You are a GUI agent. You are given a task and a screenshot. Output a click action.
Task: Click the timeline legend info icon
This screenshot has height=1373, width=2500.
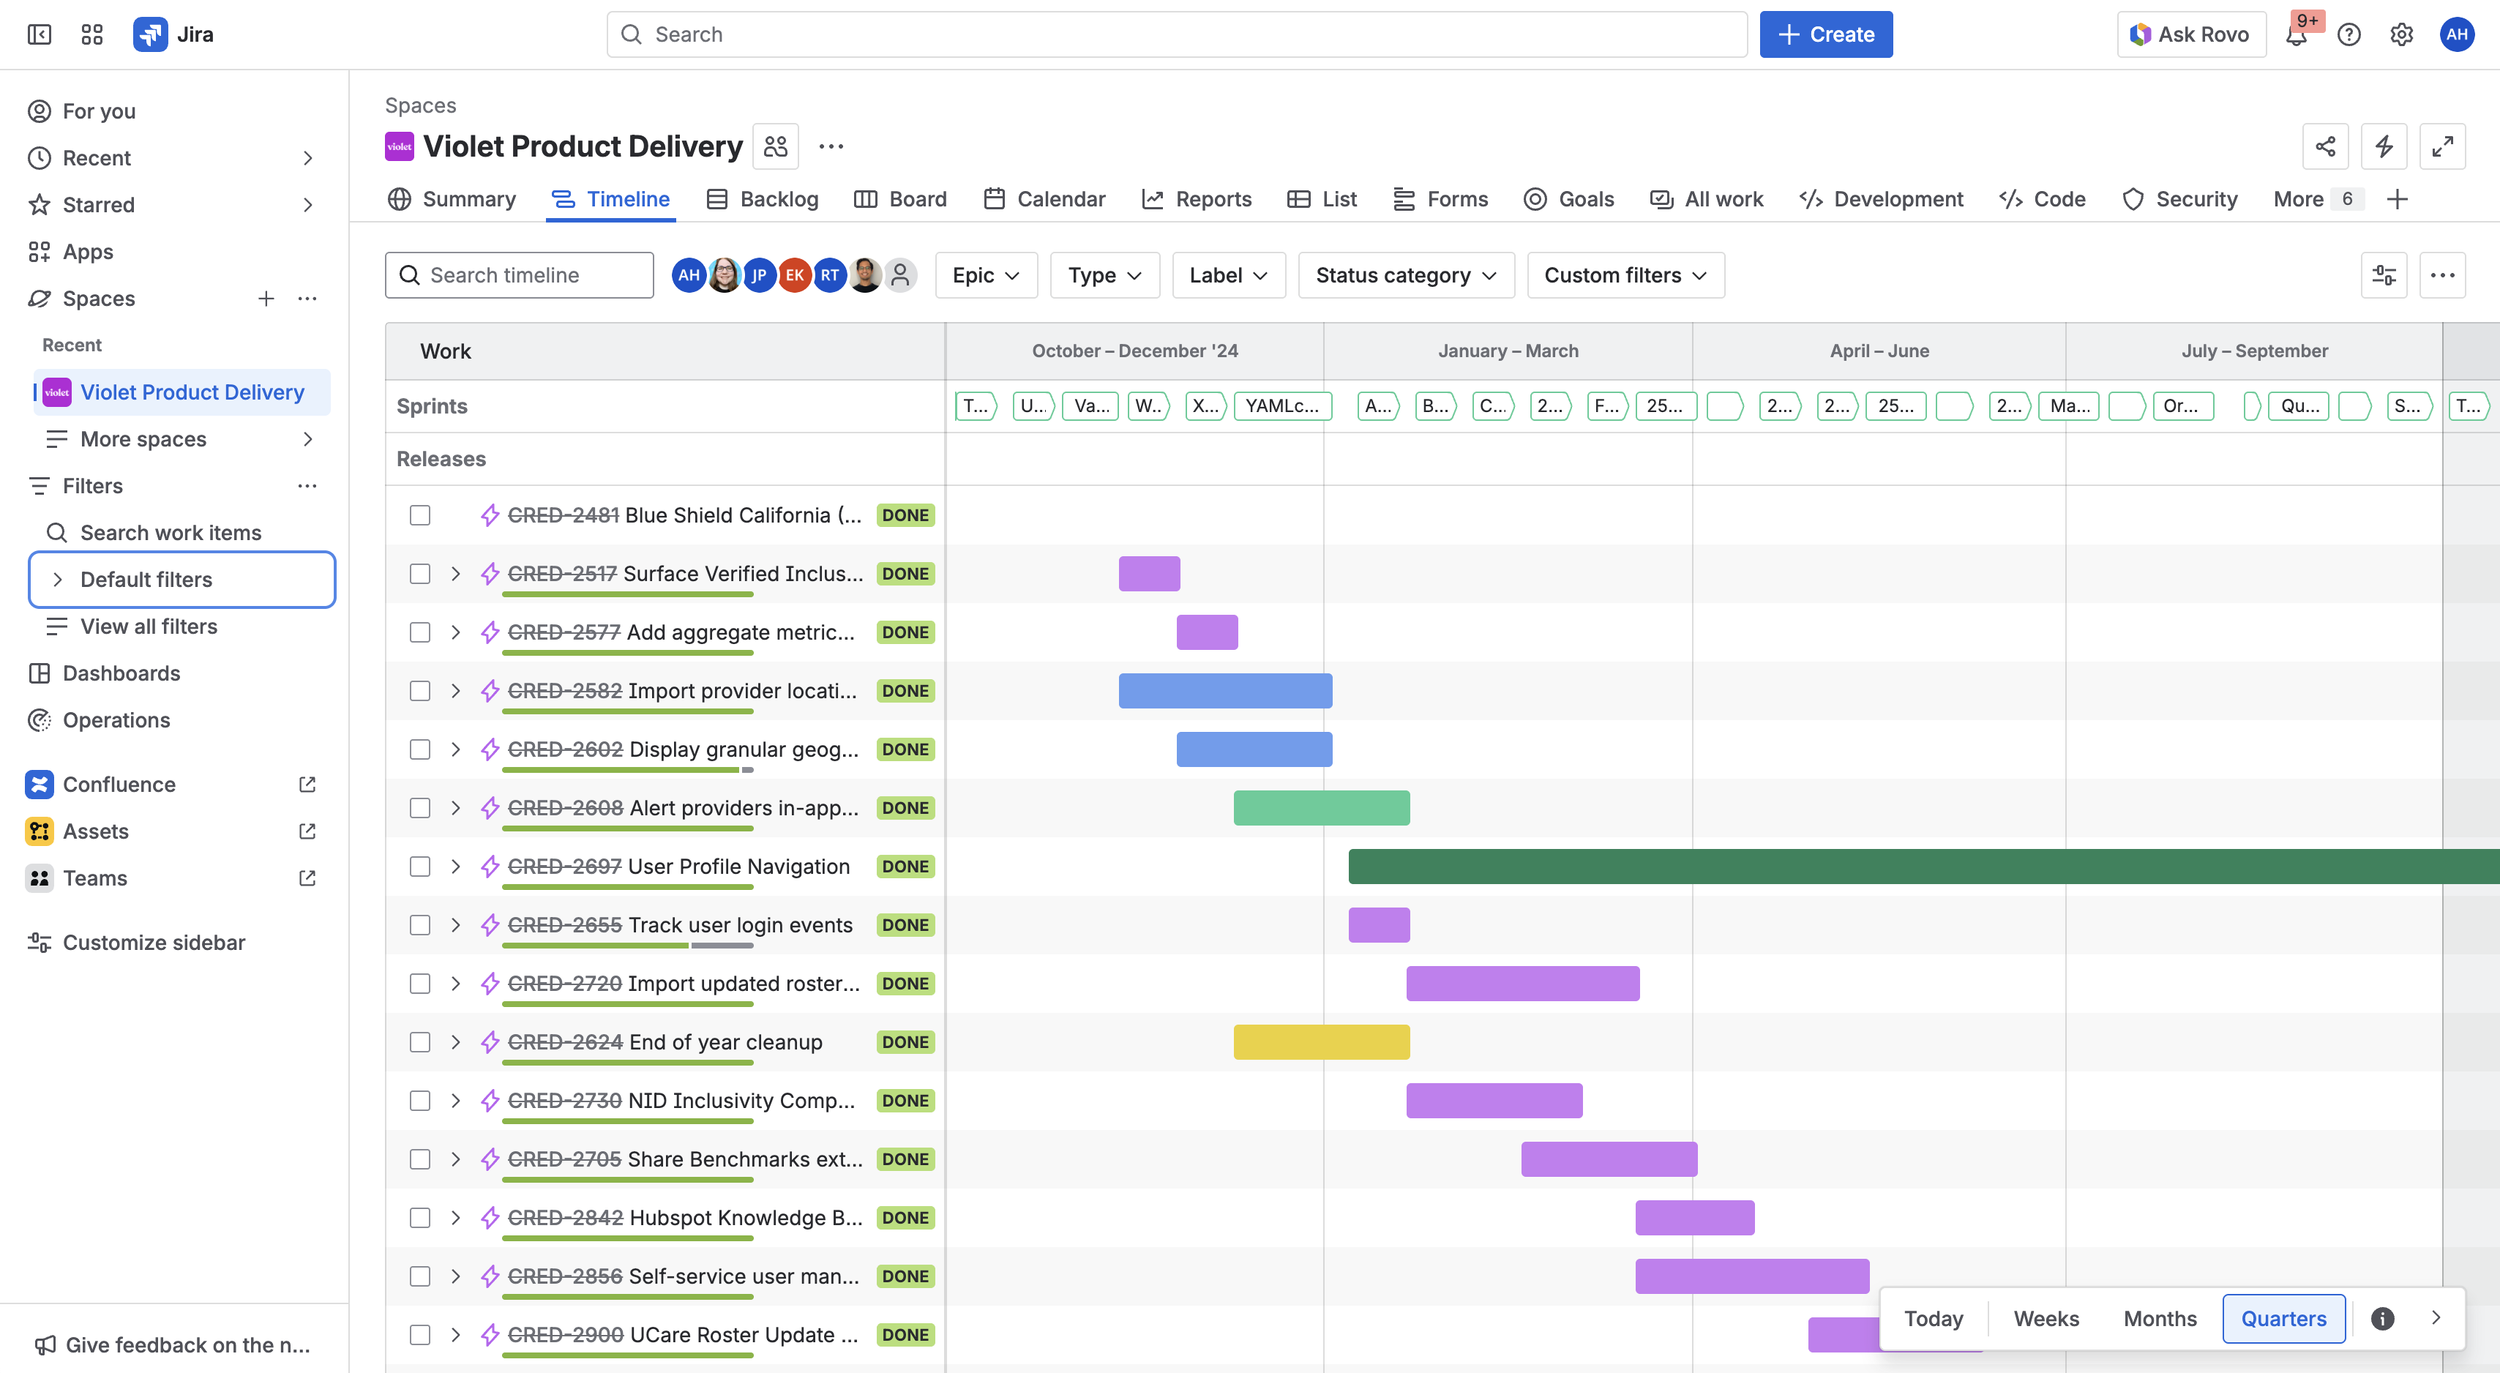pyautogui.click(x=2383, y=1319)
